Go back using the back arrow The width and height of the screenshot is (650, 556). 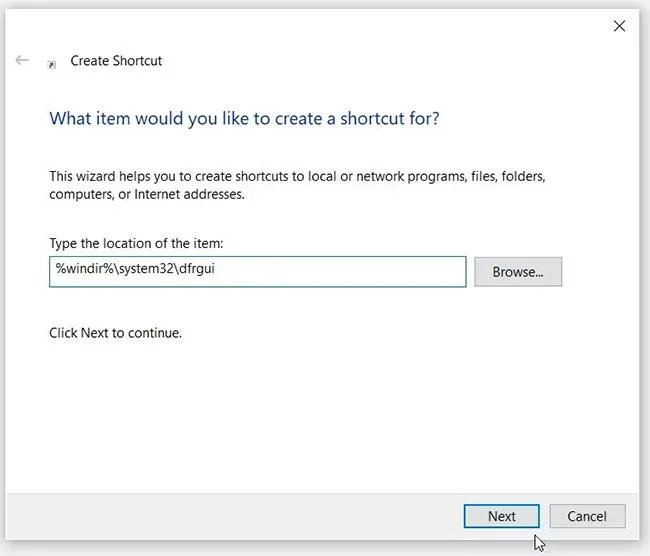[22, 61]
